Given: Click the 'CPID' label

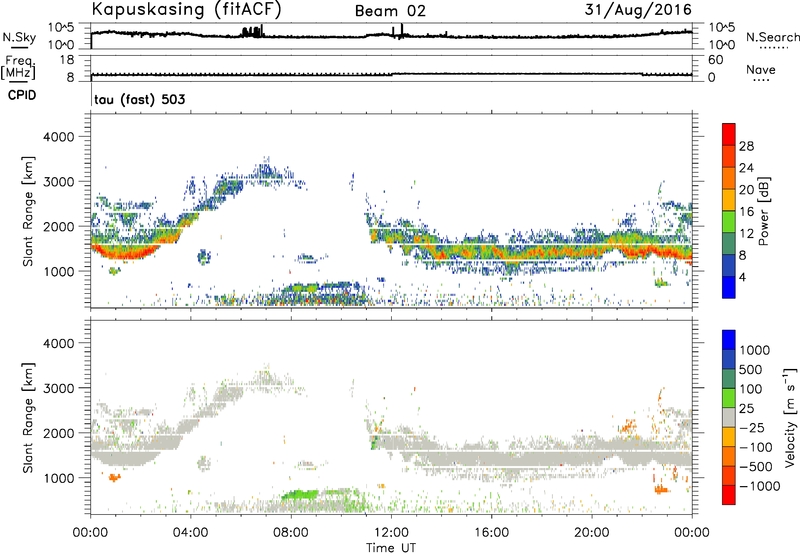Looking at the screenshot, I should coord(22,95).
